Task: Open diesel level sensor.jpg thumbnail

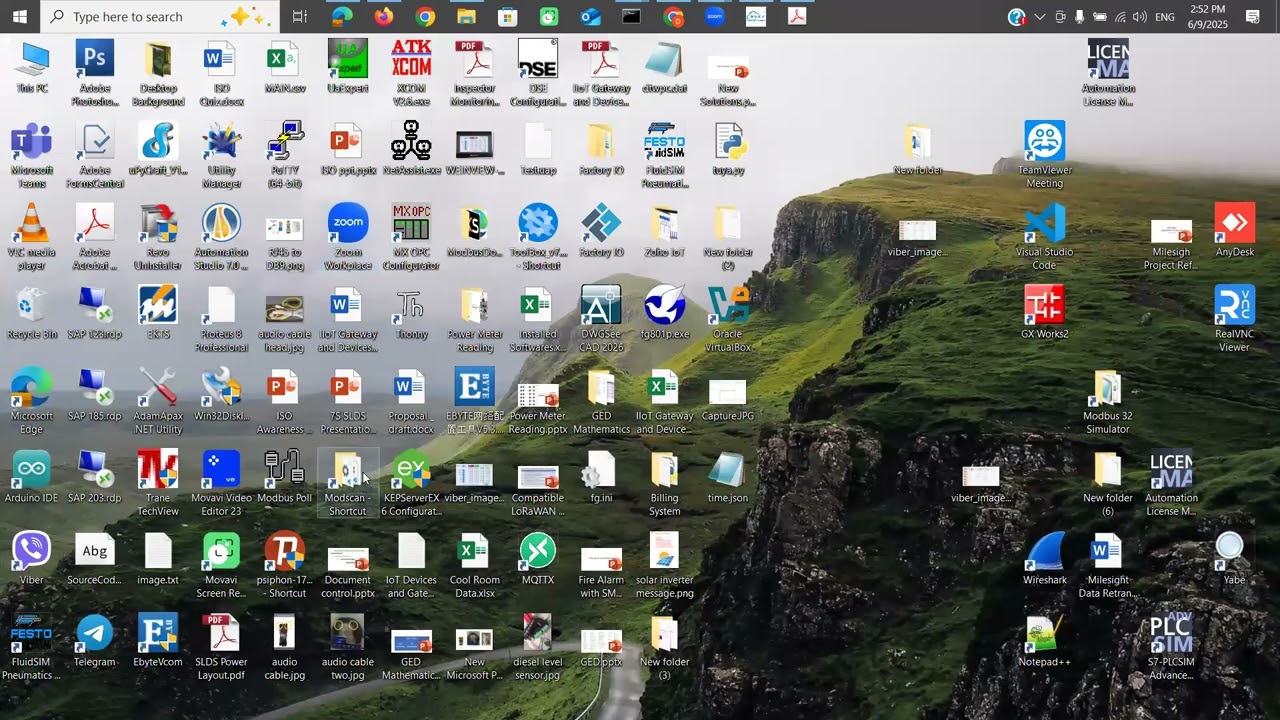Action: 538,647
